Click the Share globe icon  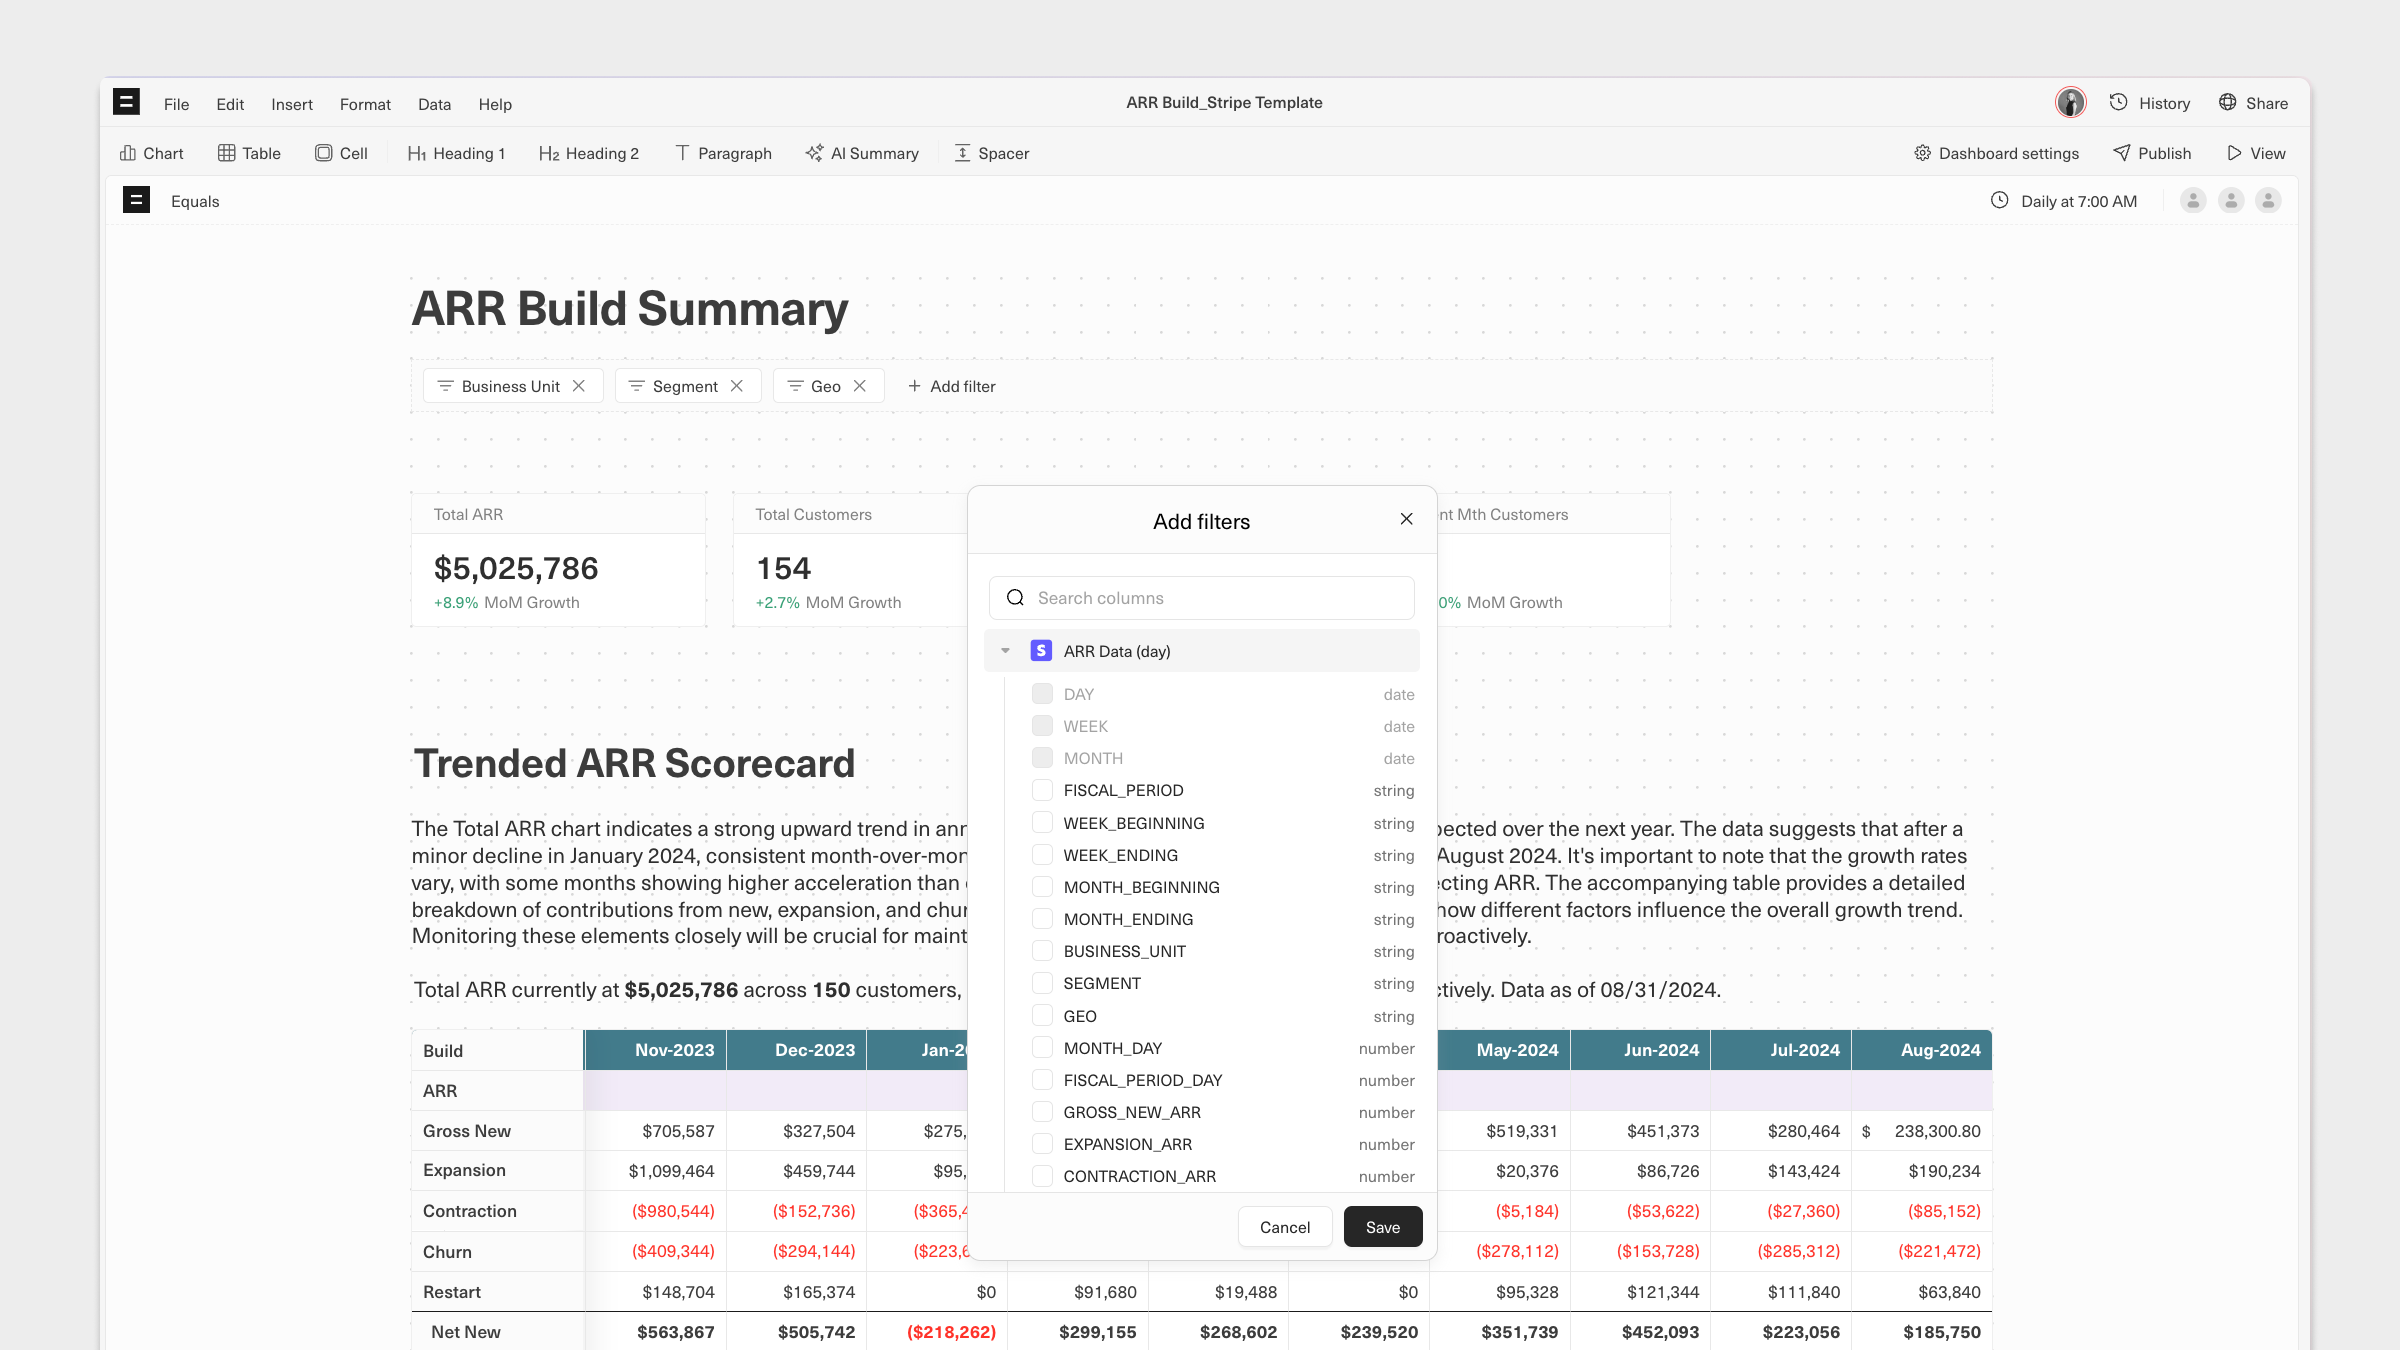point(2228,102)
